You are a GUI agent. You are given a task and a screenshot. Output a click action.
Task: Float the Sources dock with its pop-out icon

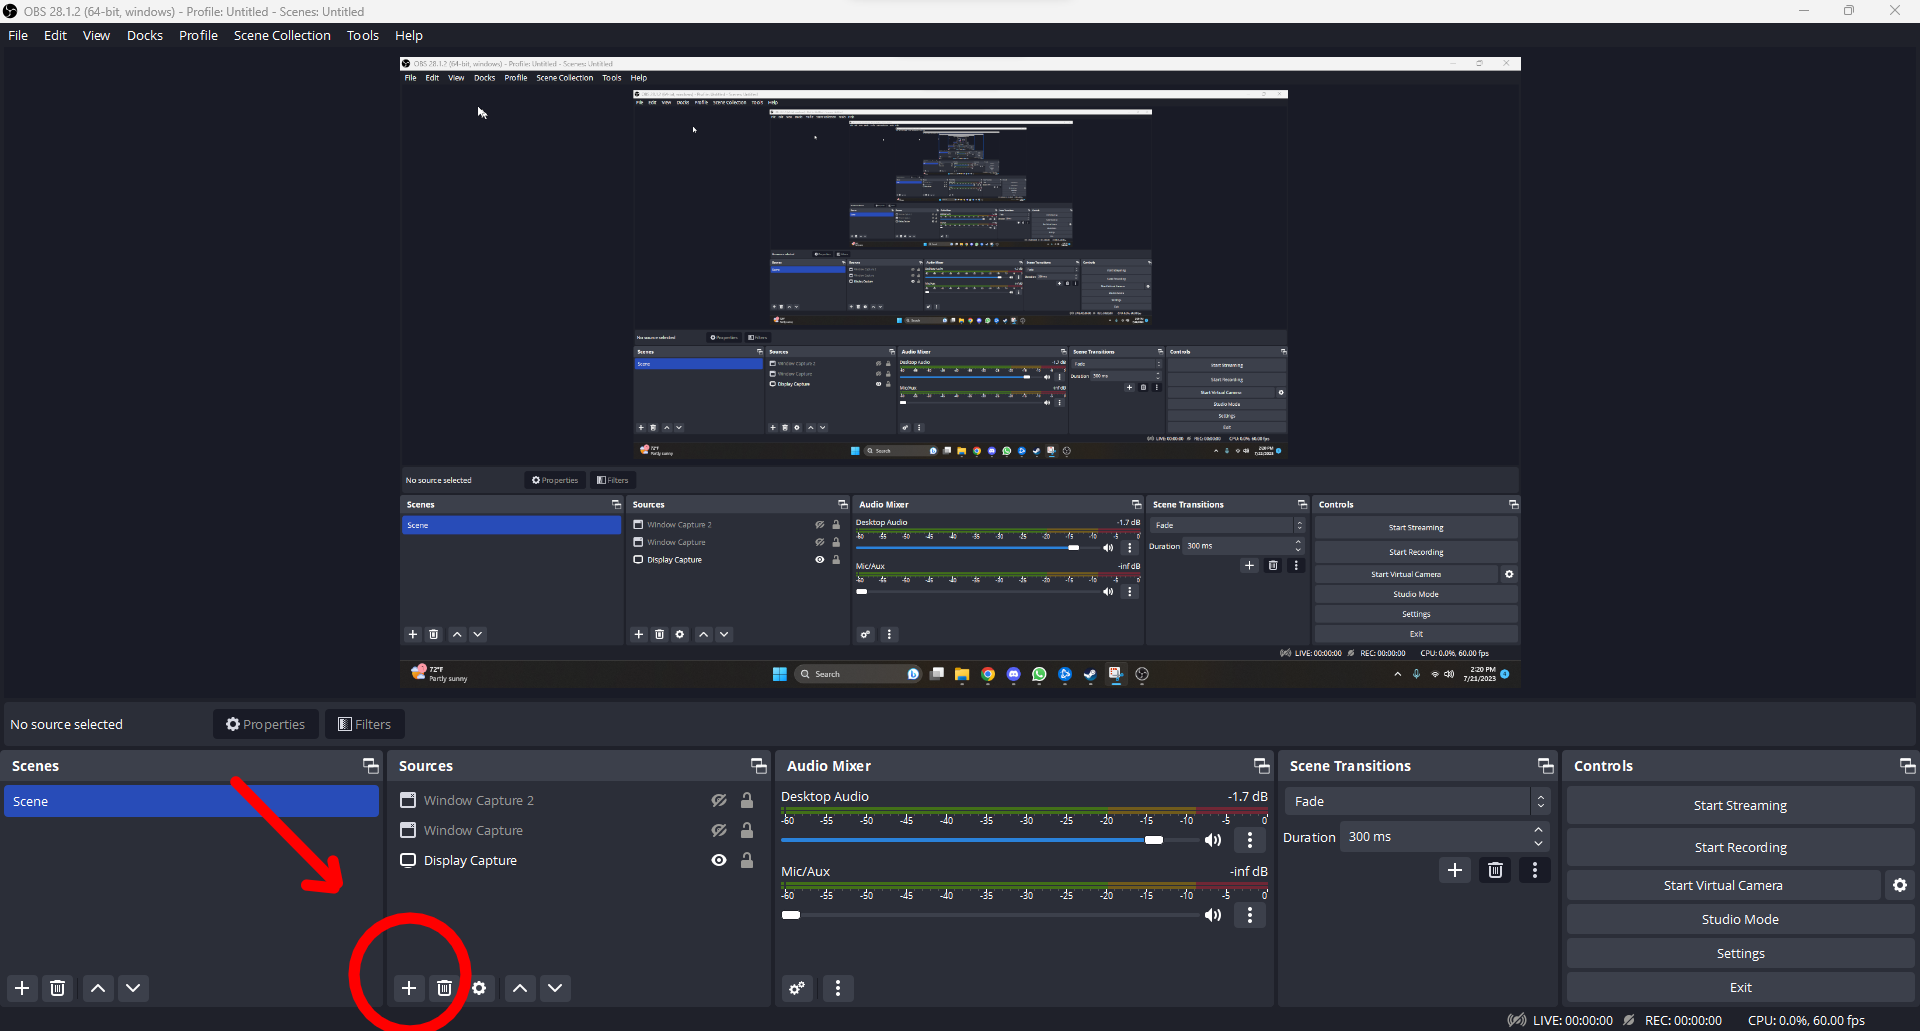tap(759, 766)
